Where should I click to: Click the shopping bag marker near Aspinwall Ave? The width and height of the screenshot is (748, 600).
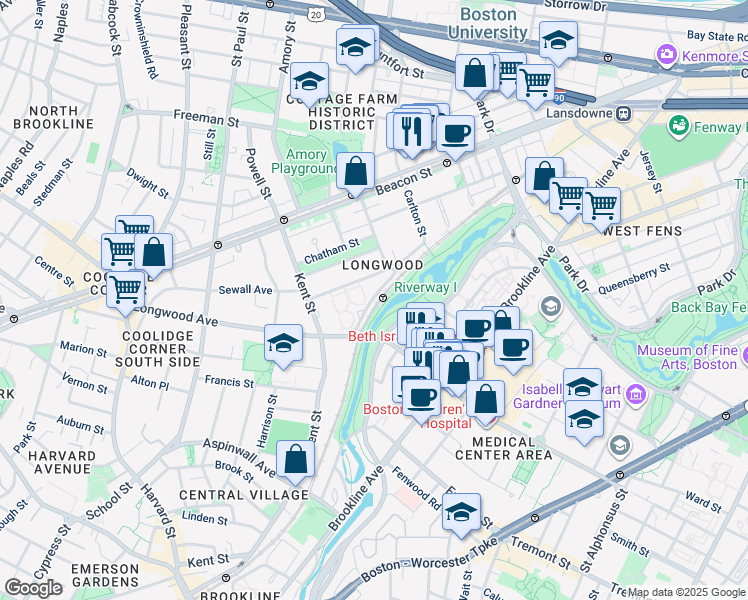coord(295,461)
